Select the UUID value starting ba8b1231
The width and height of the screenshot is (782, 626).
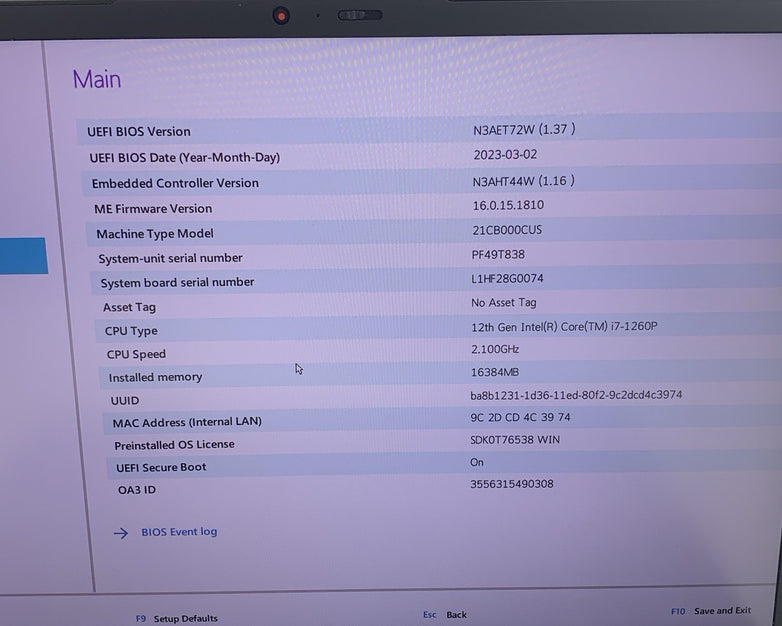coord(576,395)
